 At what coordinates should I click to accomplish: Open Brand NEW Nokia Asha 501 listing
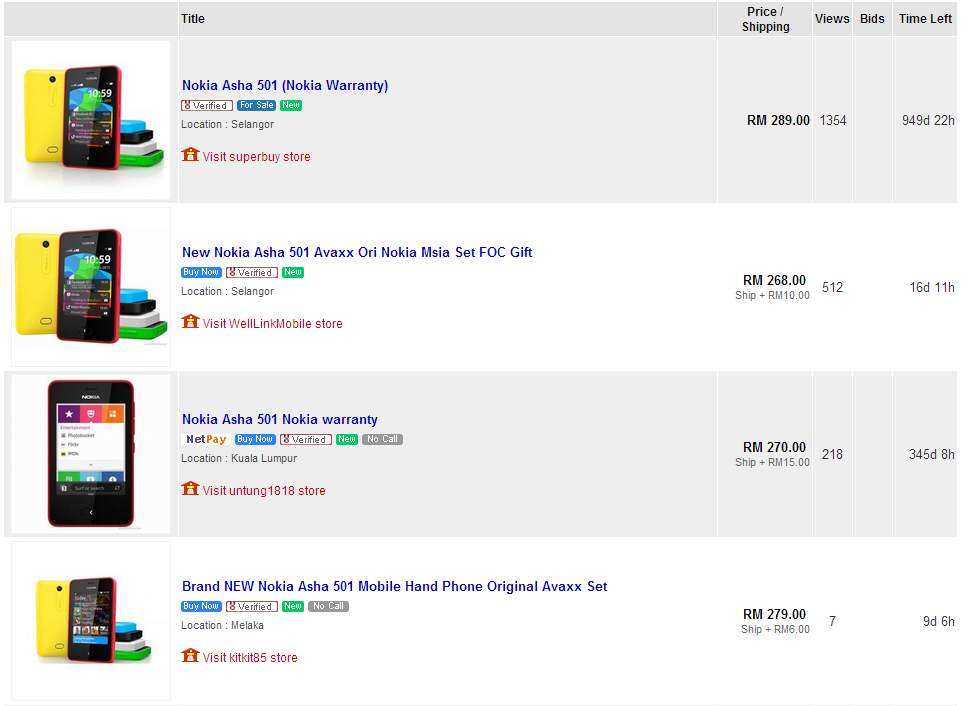394,587
